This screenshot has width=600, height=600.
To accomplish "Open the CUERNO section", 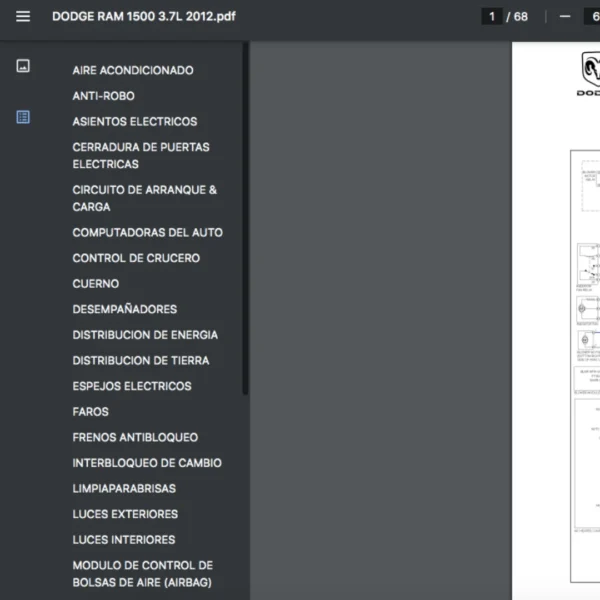I will 96,284.
